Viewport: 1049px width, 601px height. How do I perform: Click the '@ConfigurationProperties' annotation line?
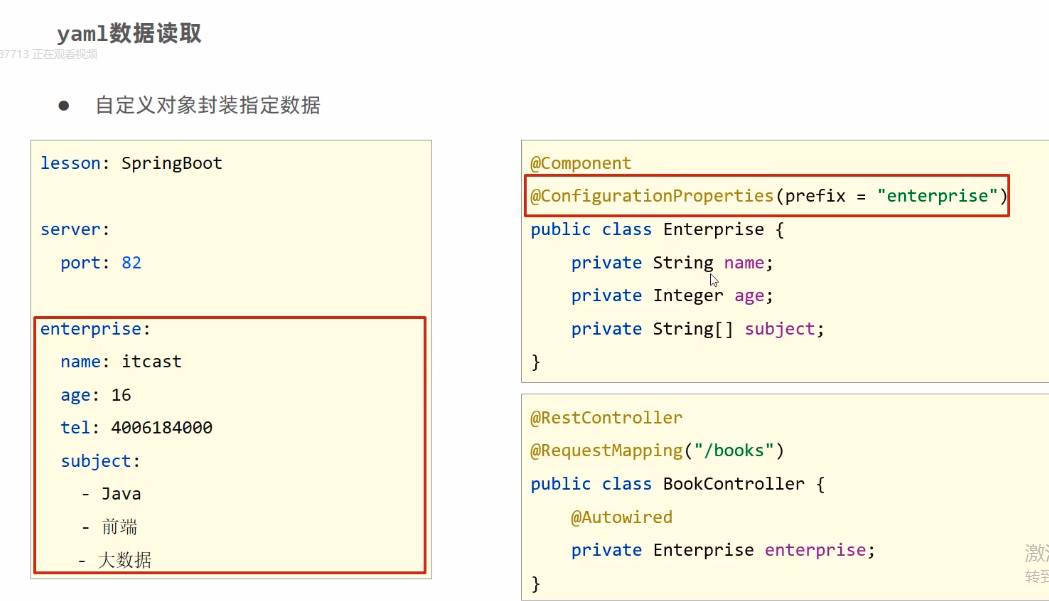768,196
